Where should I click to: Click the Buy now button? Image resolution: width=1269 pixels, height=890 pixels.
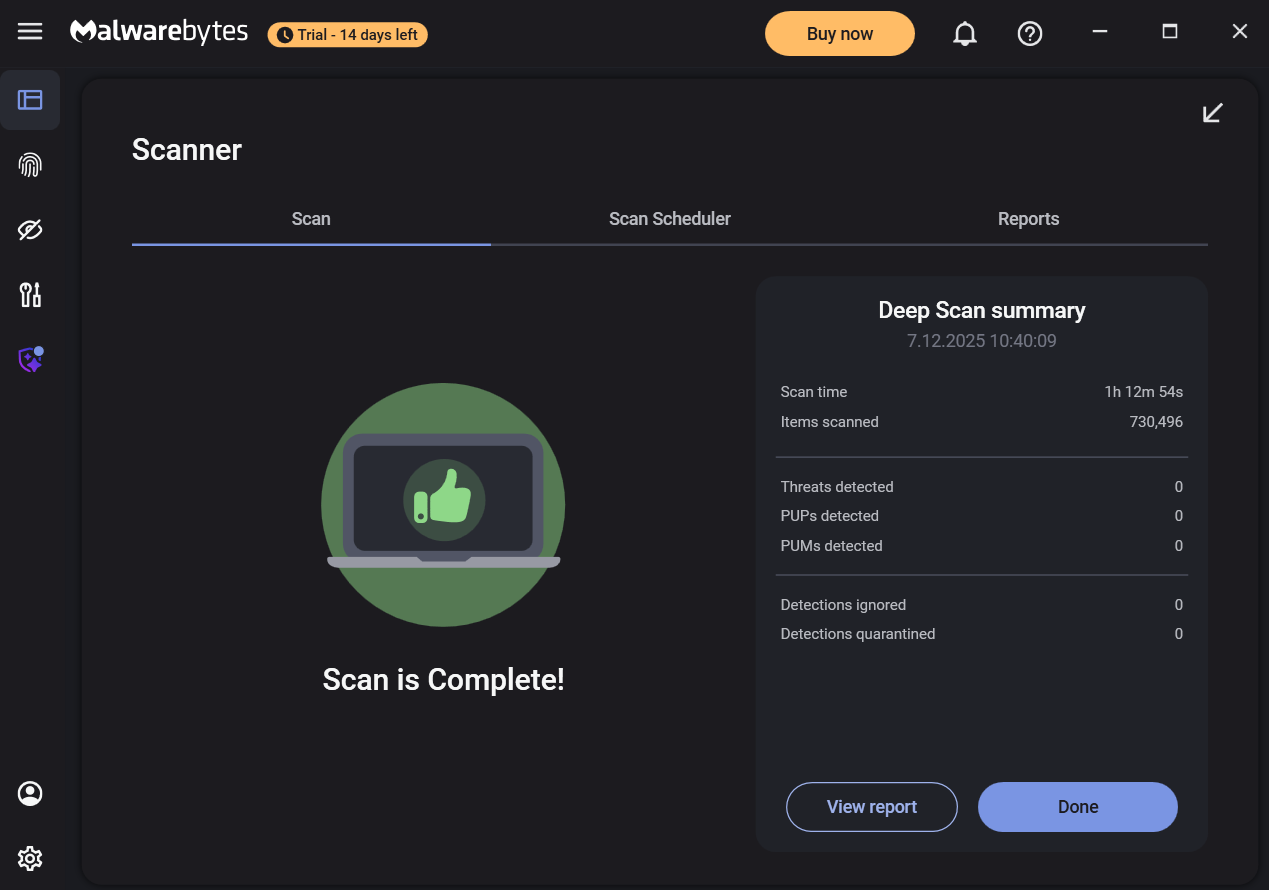coord(840,34)
